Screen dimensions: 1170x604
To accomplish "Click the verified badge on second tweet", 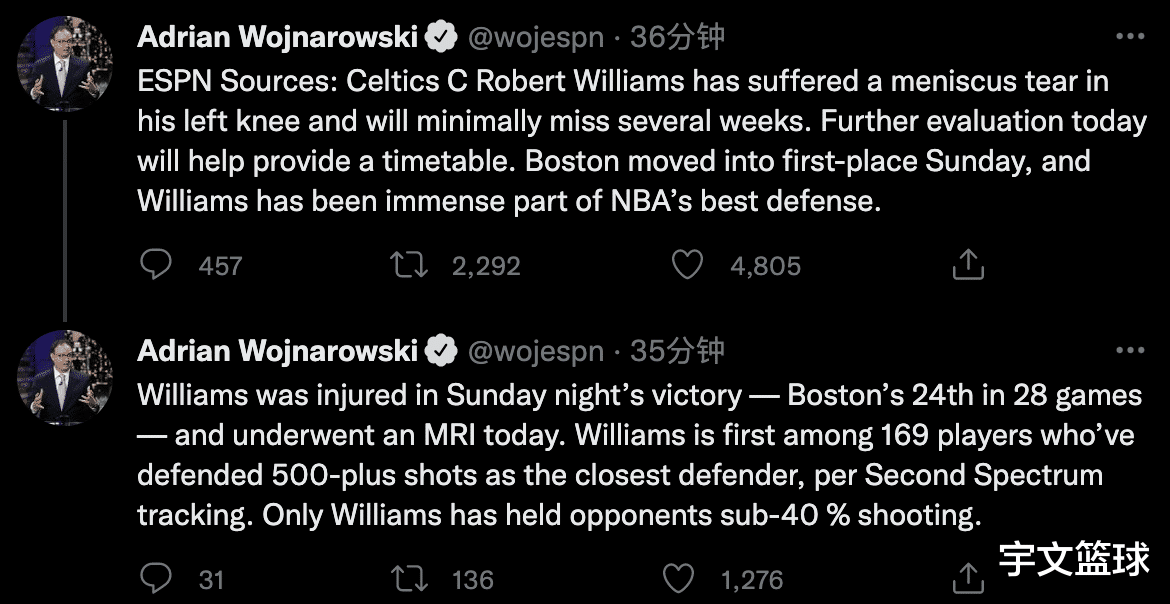I will (441, 351).
